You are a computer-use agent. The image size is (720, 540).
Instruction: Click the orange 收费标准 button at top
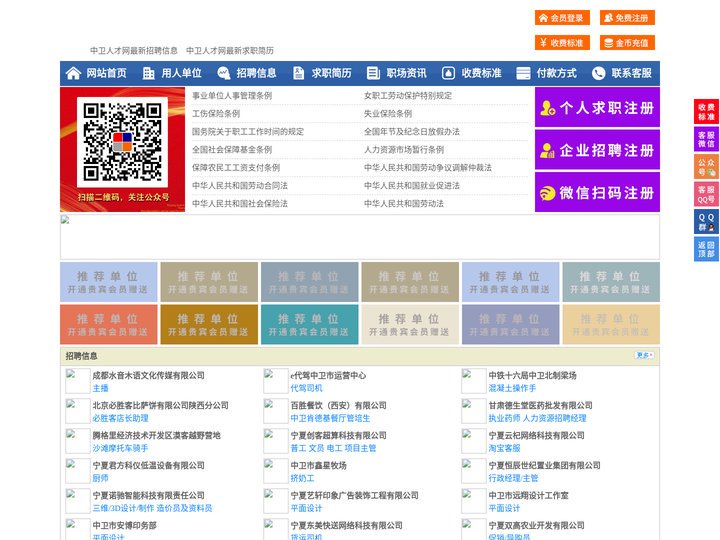[x=562, y=43]
